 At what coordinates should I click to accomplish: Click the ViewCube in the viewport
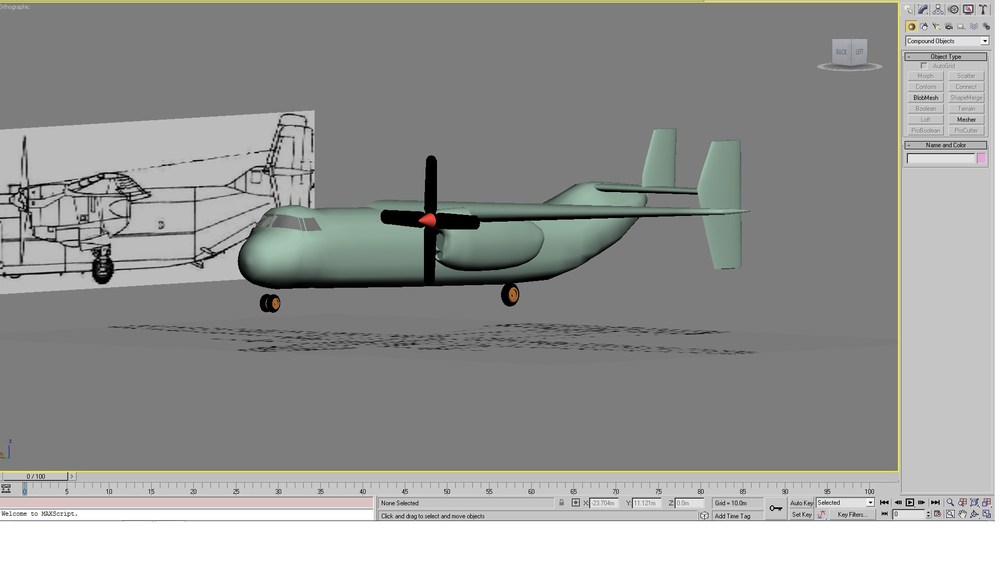click(x=849, y=52)
